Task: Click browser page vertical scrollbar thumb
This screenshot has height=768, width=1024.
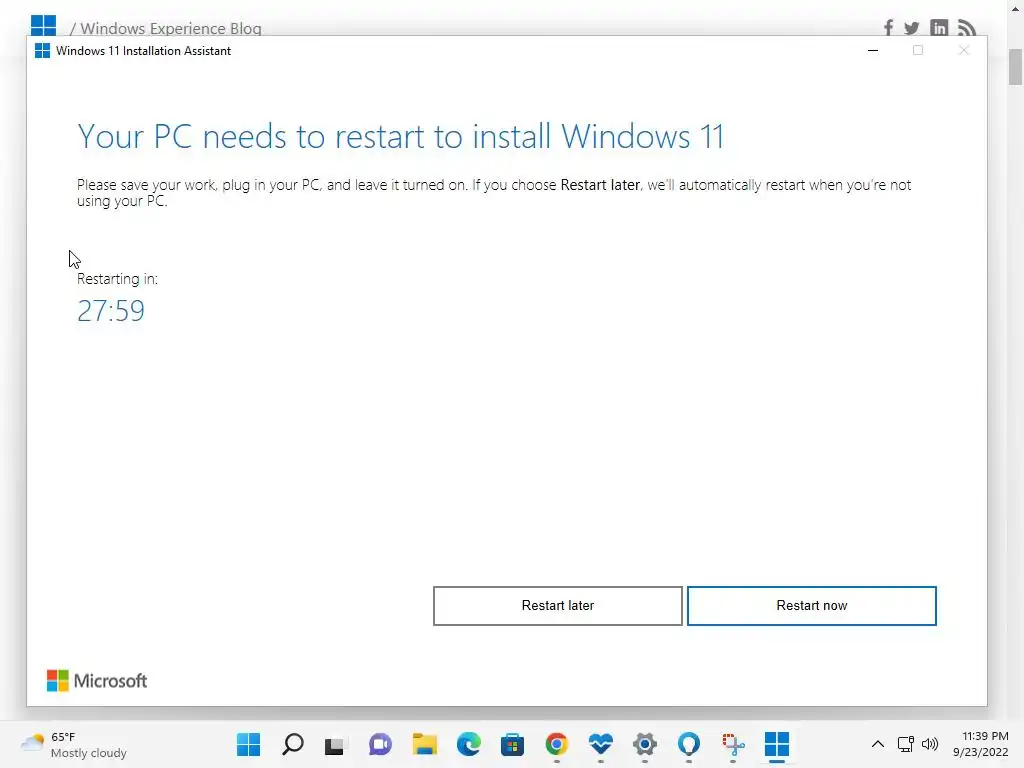Action: click(x=1015, y=67)
